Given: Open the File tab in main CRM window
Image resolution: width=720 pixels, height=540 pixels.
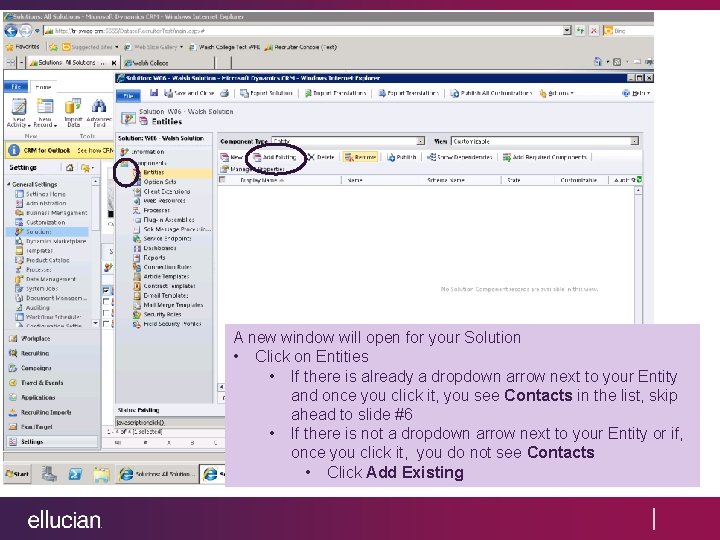Looking at the screenshot, I should click(x=16, y=86).
